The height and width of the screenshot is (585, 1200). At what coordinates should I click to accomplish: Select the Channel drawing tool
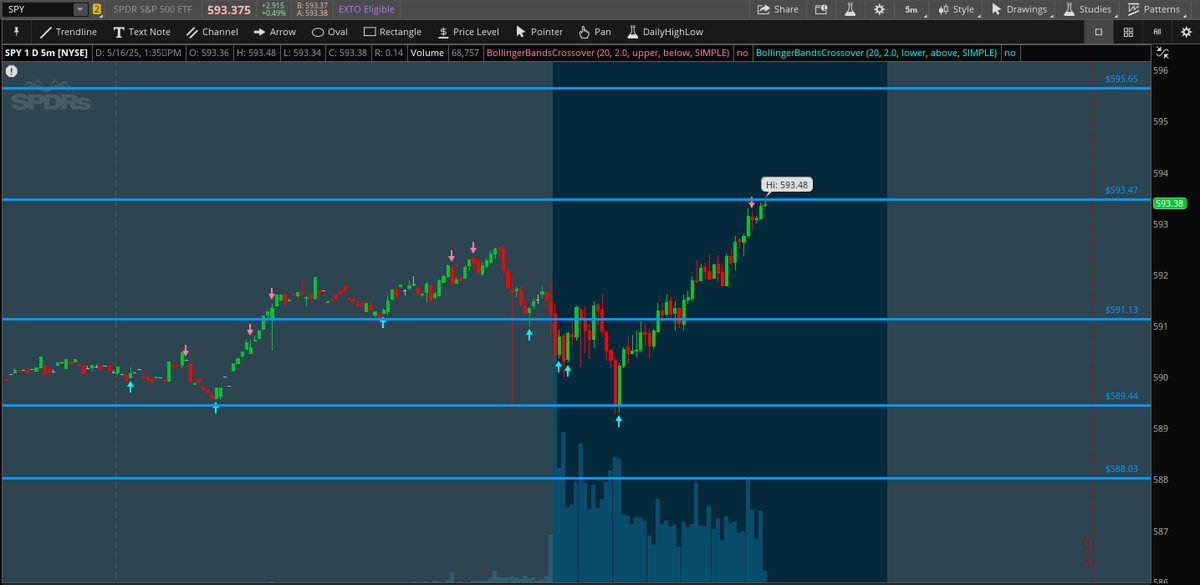[211, 31]
